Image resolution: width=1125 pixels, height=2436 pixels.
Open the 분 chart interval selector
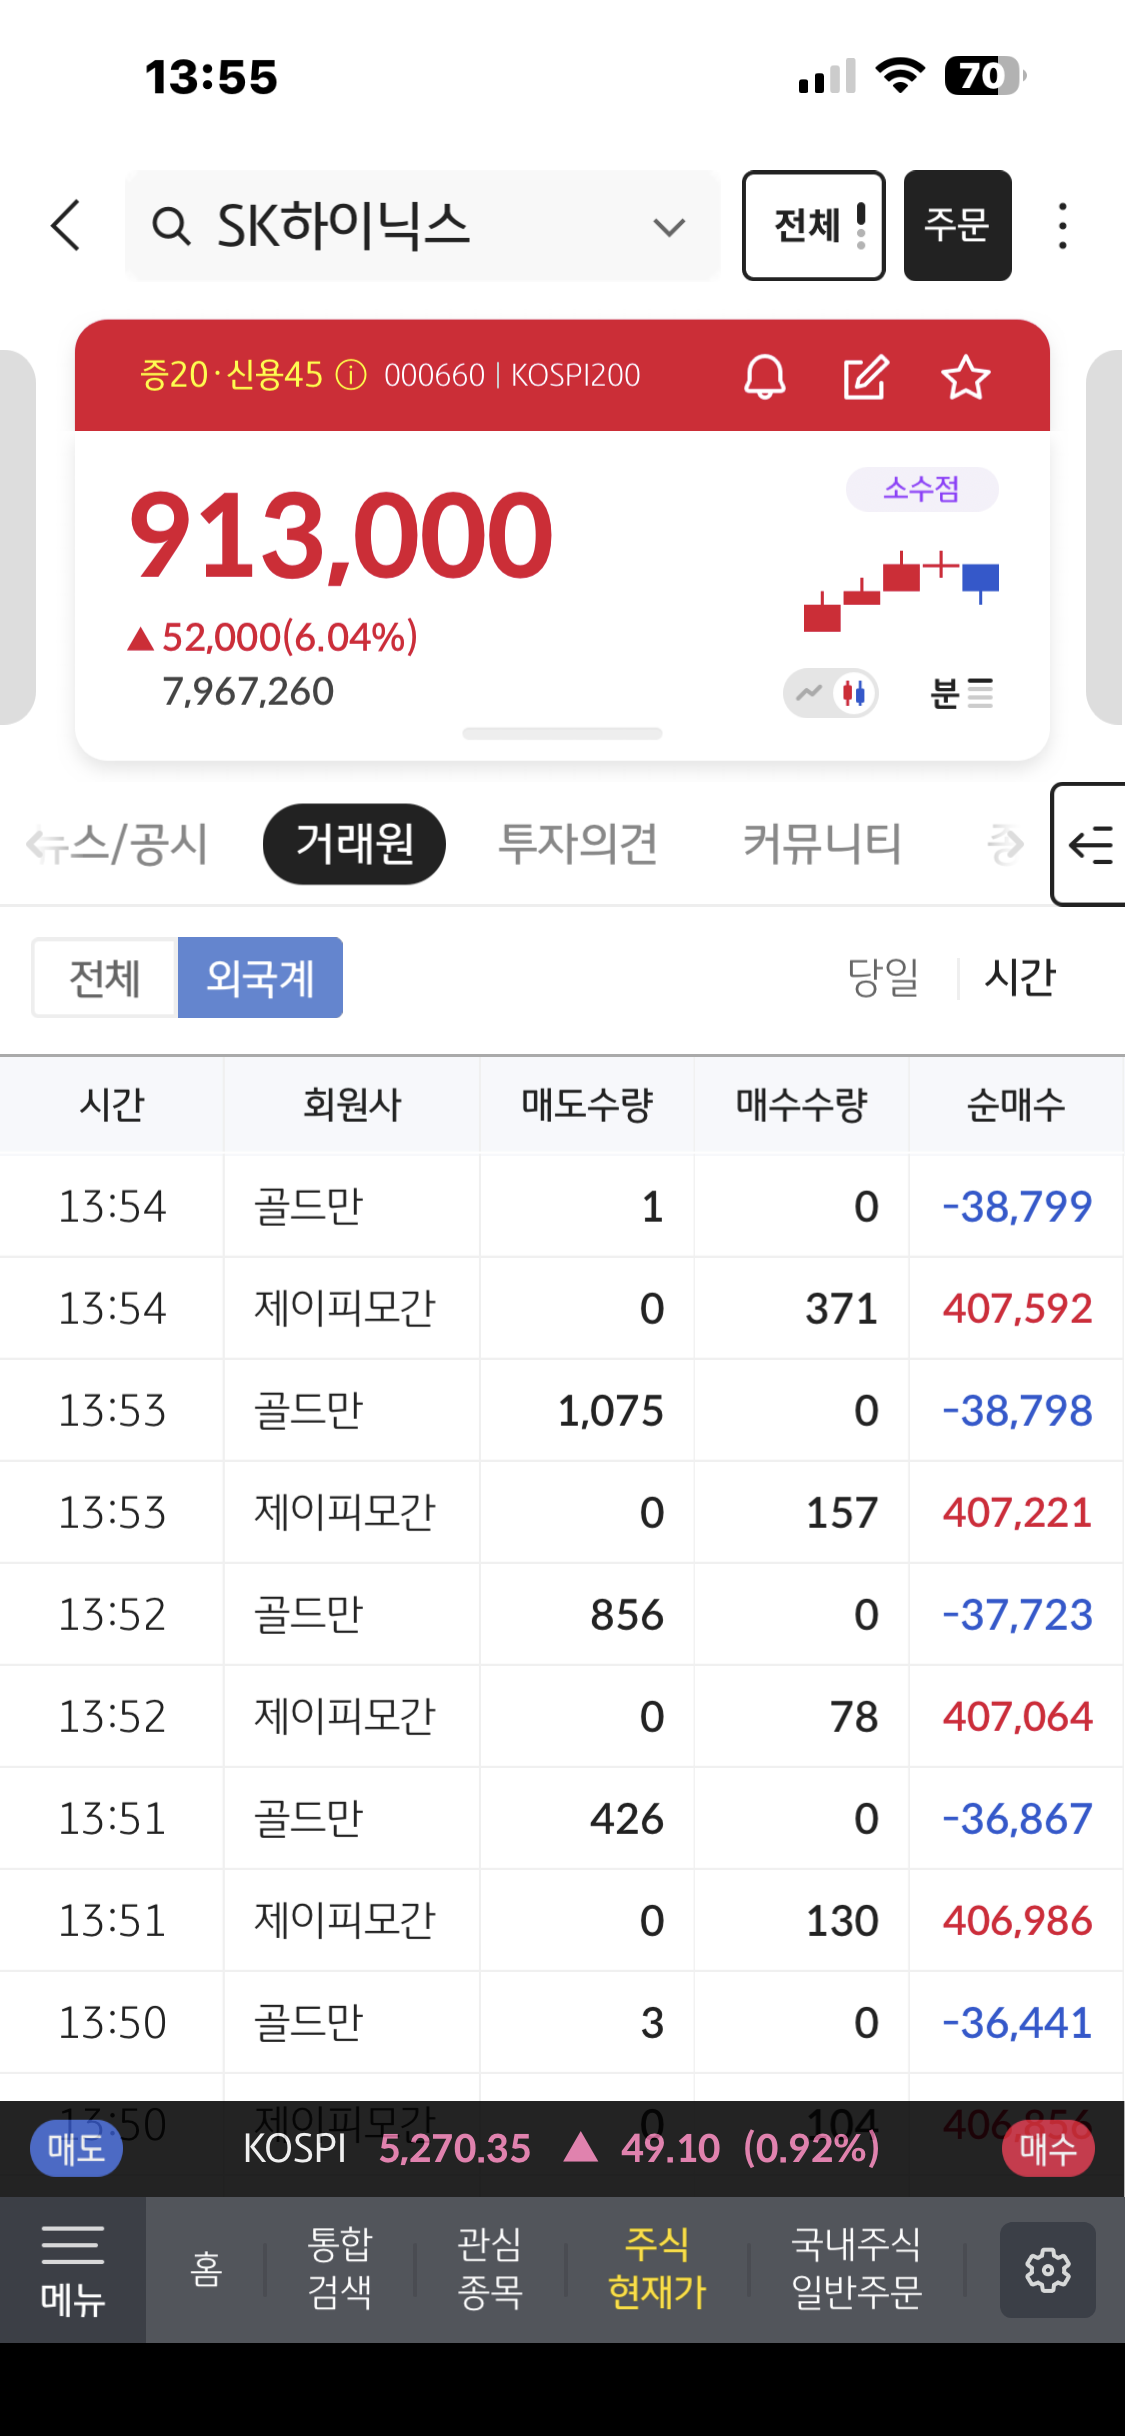click(961, 693)
